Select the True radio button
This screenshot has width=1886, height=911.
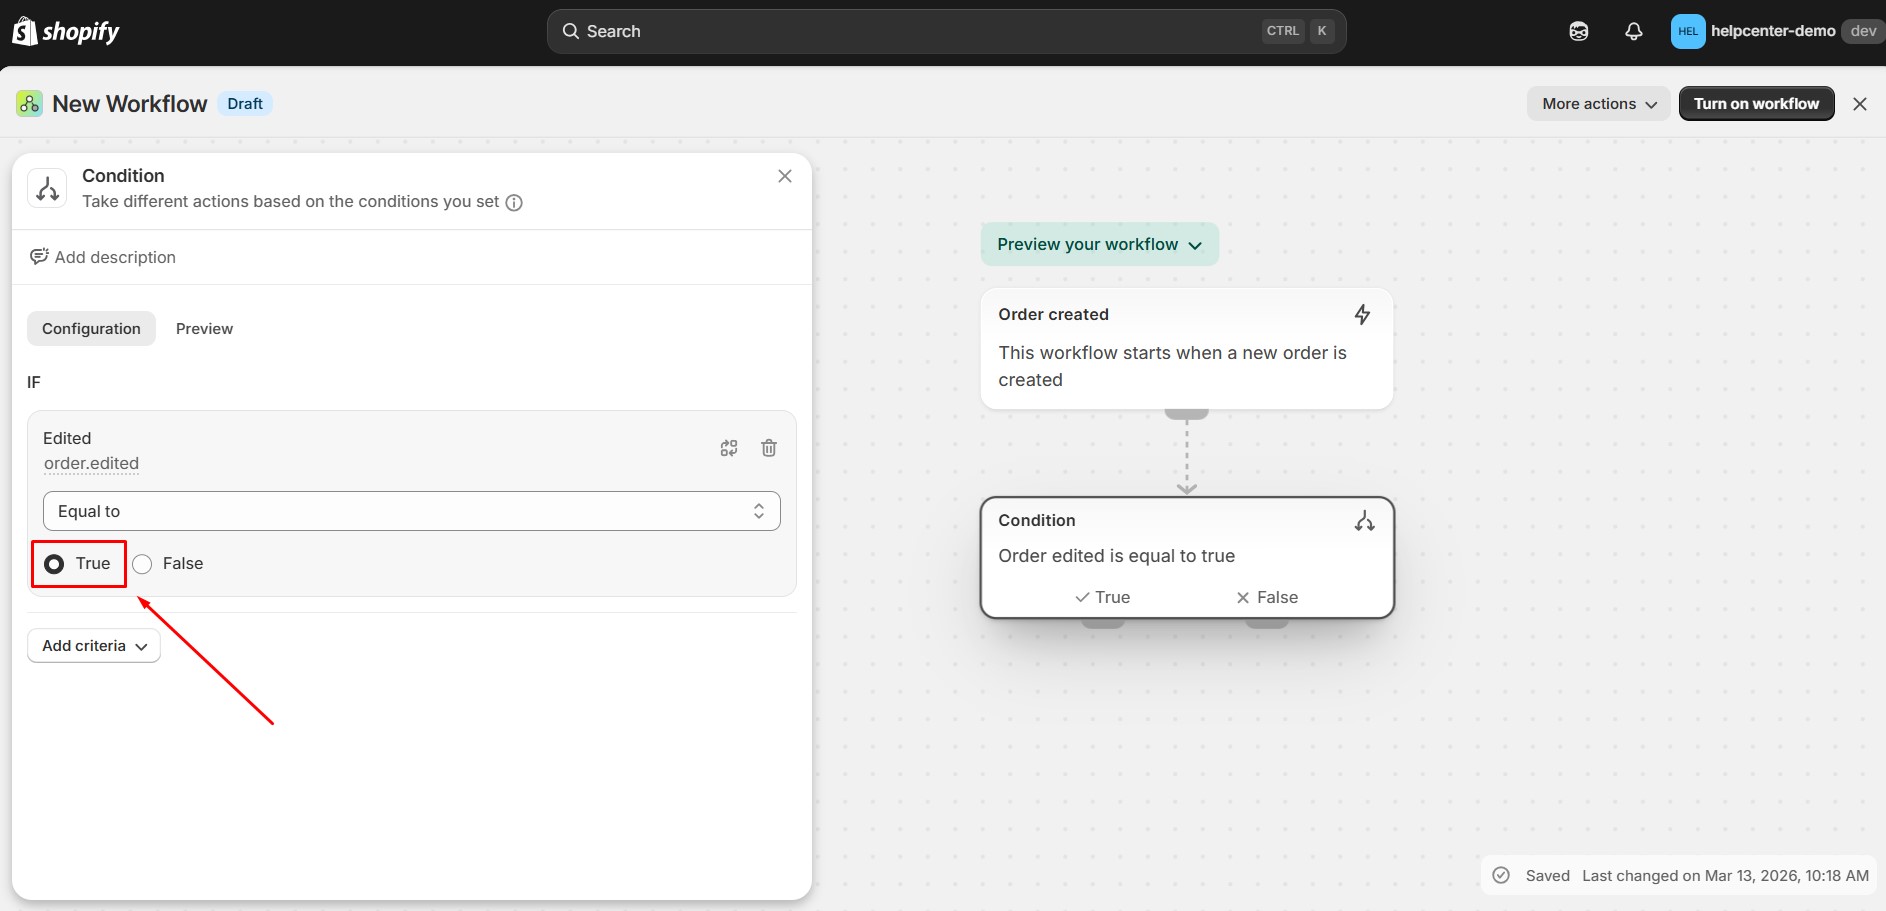(x=54, y=564)
